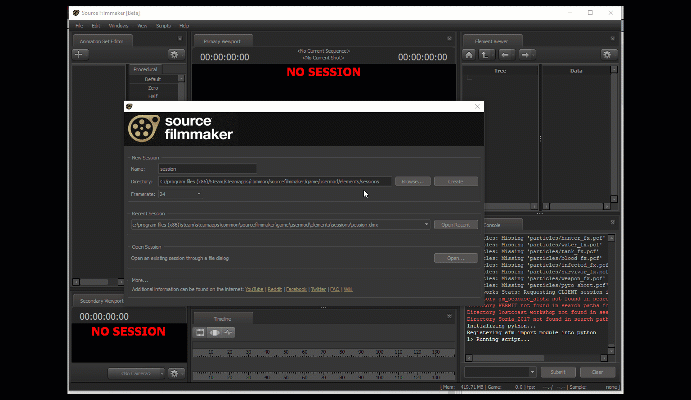691x400 pixels.
Task: Click the Open Recent button
Action: click(456, 225)
